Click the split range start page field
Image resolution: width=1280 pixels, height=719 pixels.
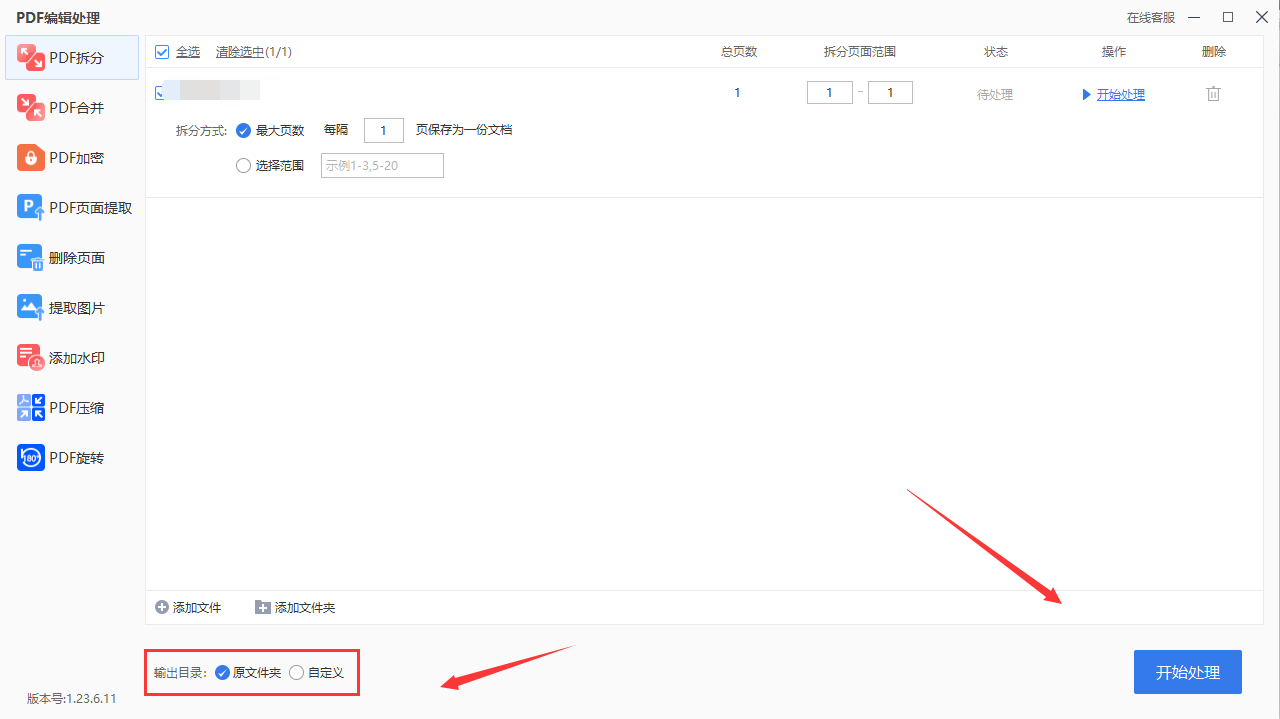click(830, 93)
